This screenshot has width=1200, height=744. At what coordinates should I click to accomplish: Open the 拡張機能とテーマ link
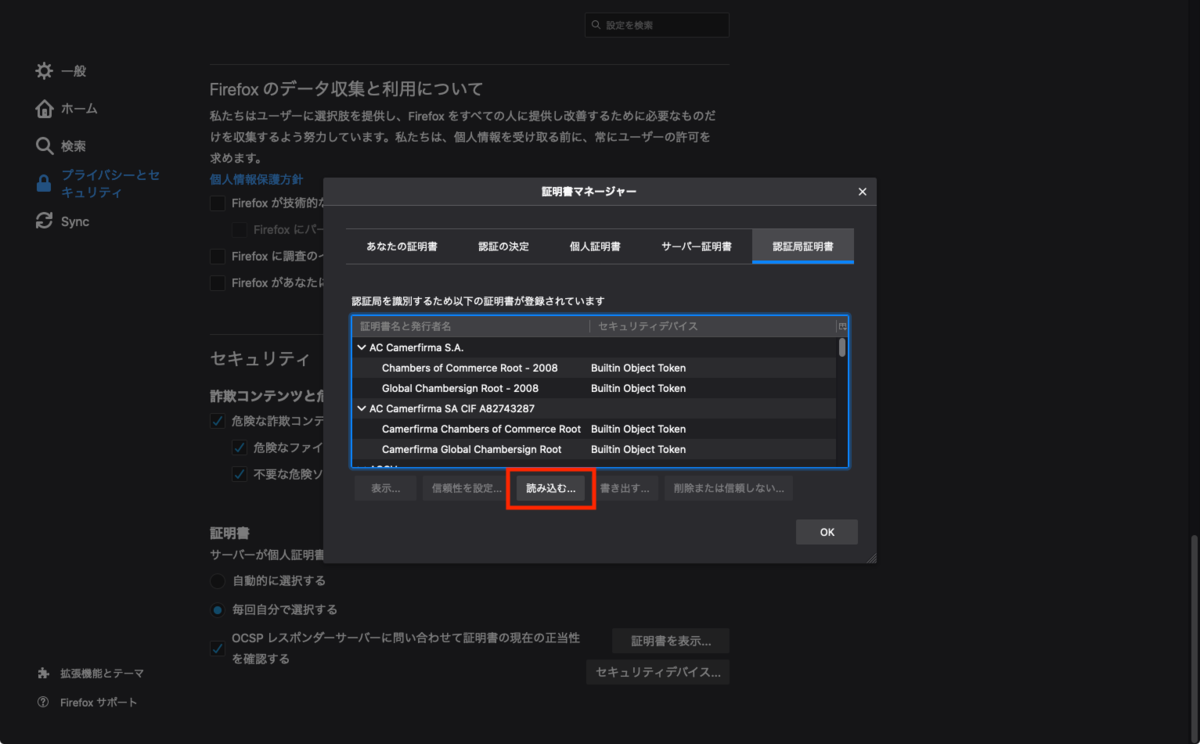(x=102, y=673)
